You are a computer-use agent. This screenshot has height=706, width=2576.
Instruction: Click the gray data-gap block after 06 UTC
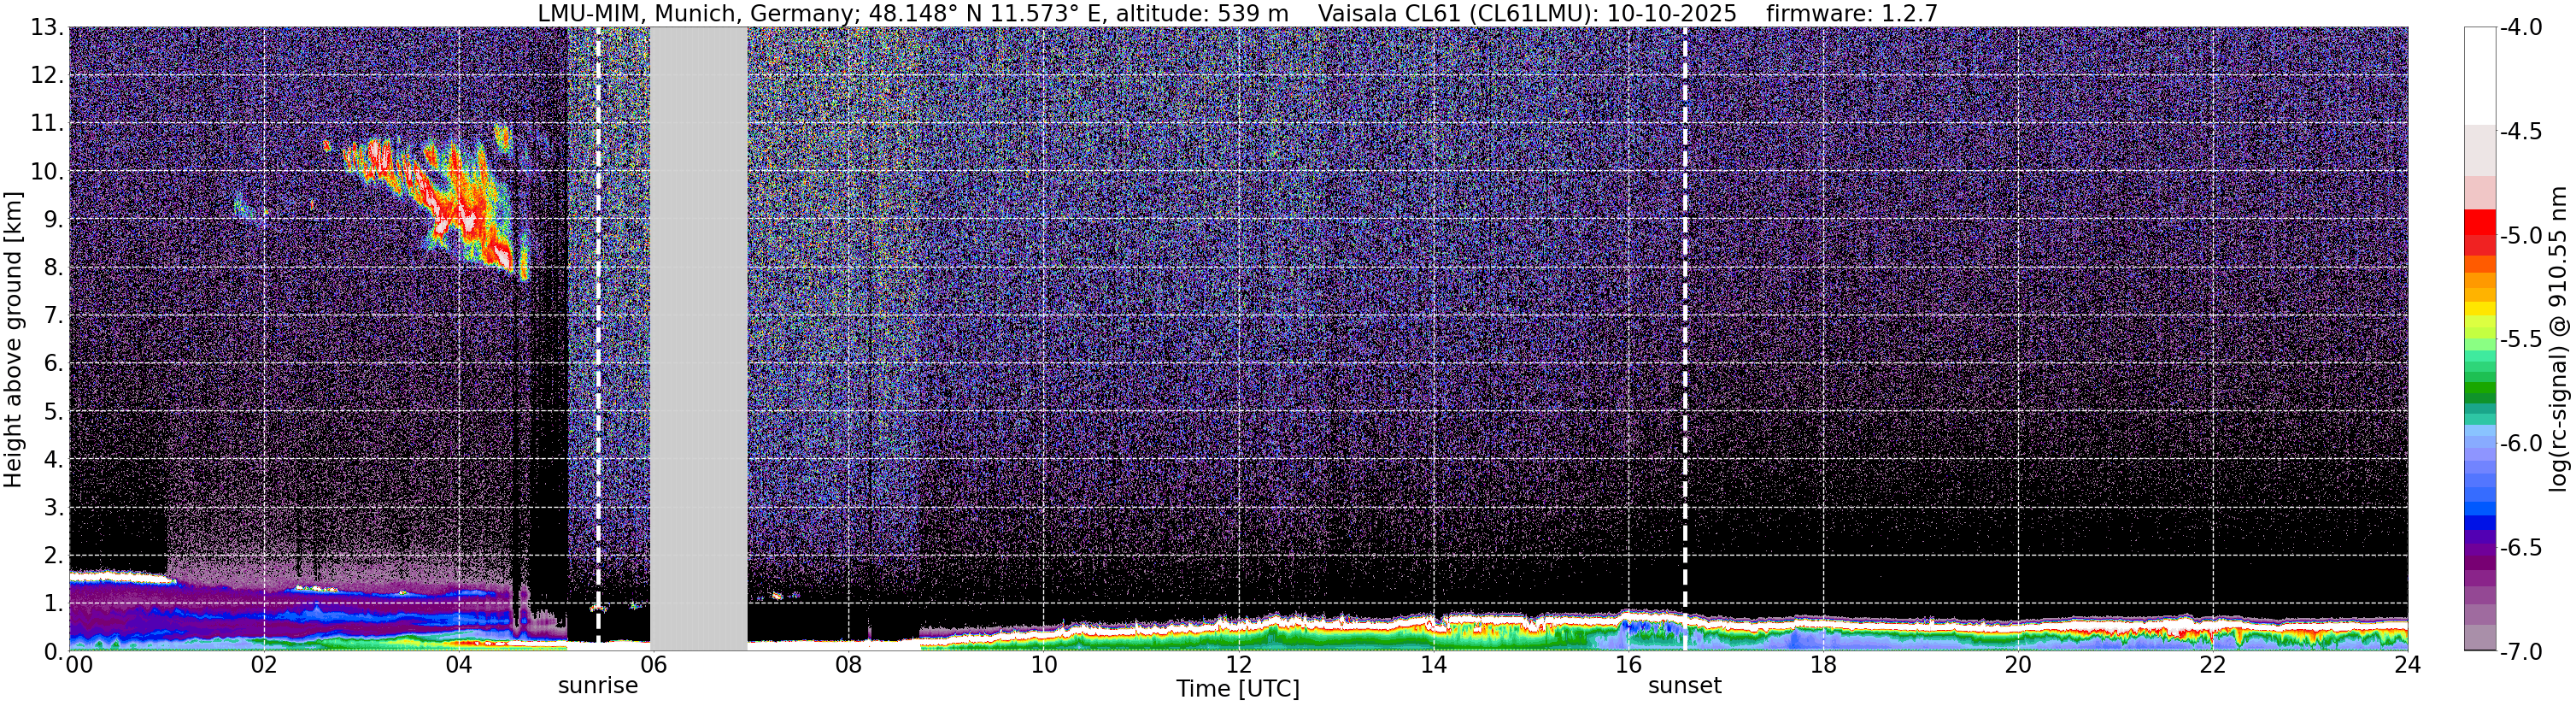pos(699,339)
